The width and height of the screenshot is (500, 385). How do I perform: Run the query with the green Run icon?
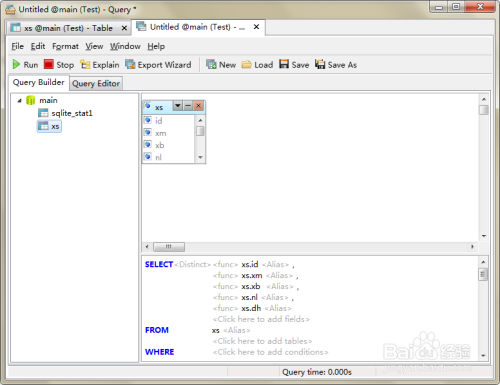coord(16,64)
